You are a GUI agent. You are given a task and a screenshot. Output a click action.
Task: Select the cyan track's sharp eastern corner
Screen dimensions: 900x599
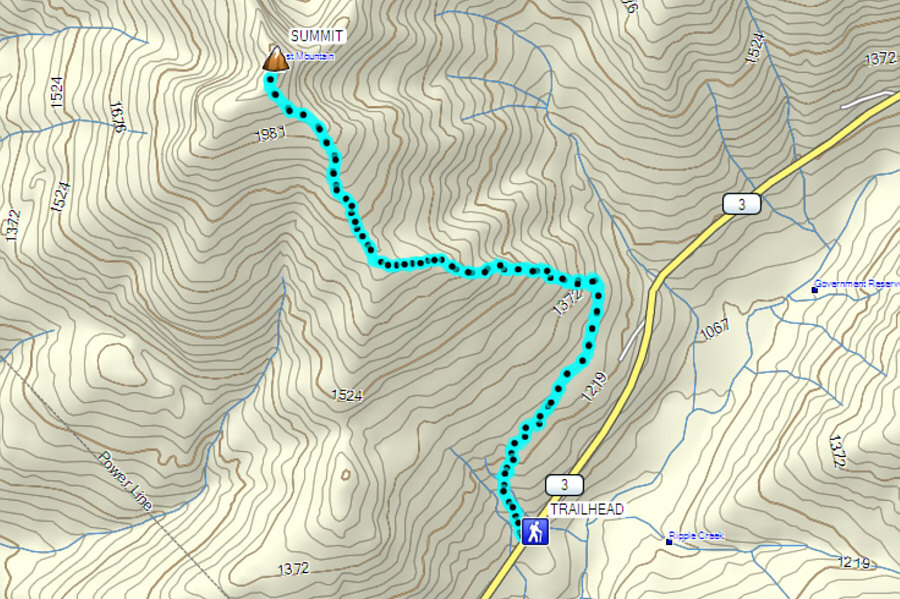(x=594, y=282)
